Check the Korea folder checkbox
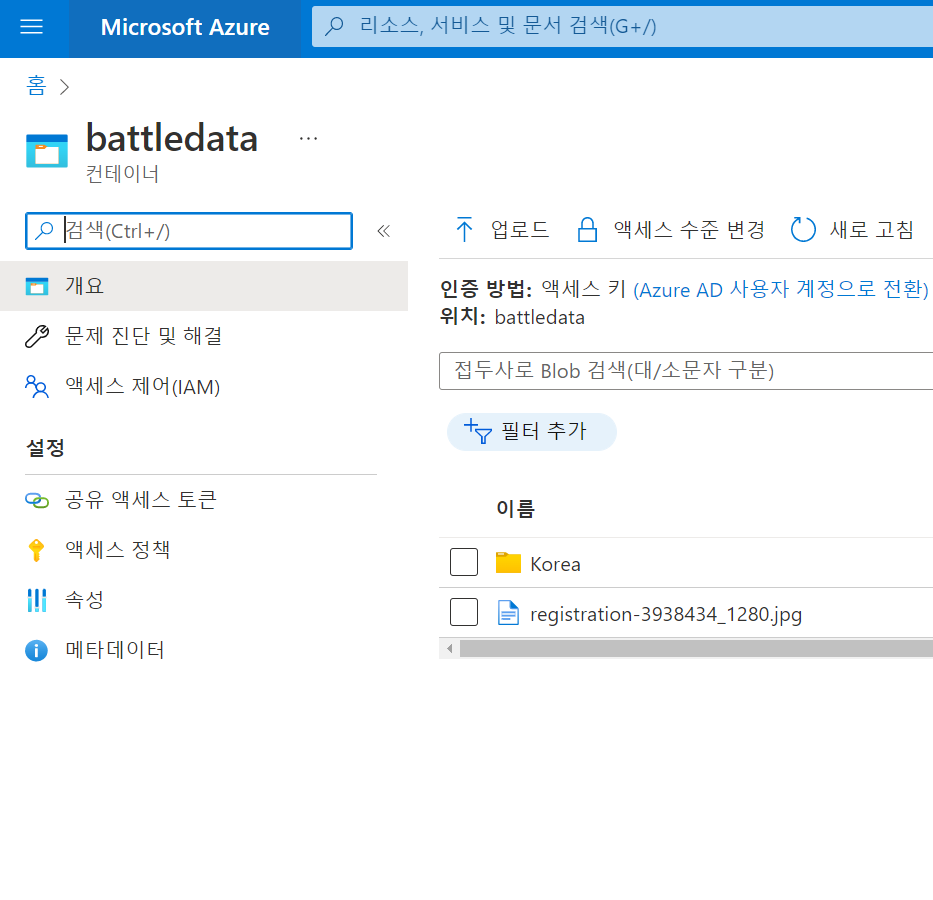Image resolution: width=933 pixels, height=900 pixels. coord(464,562)
